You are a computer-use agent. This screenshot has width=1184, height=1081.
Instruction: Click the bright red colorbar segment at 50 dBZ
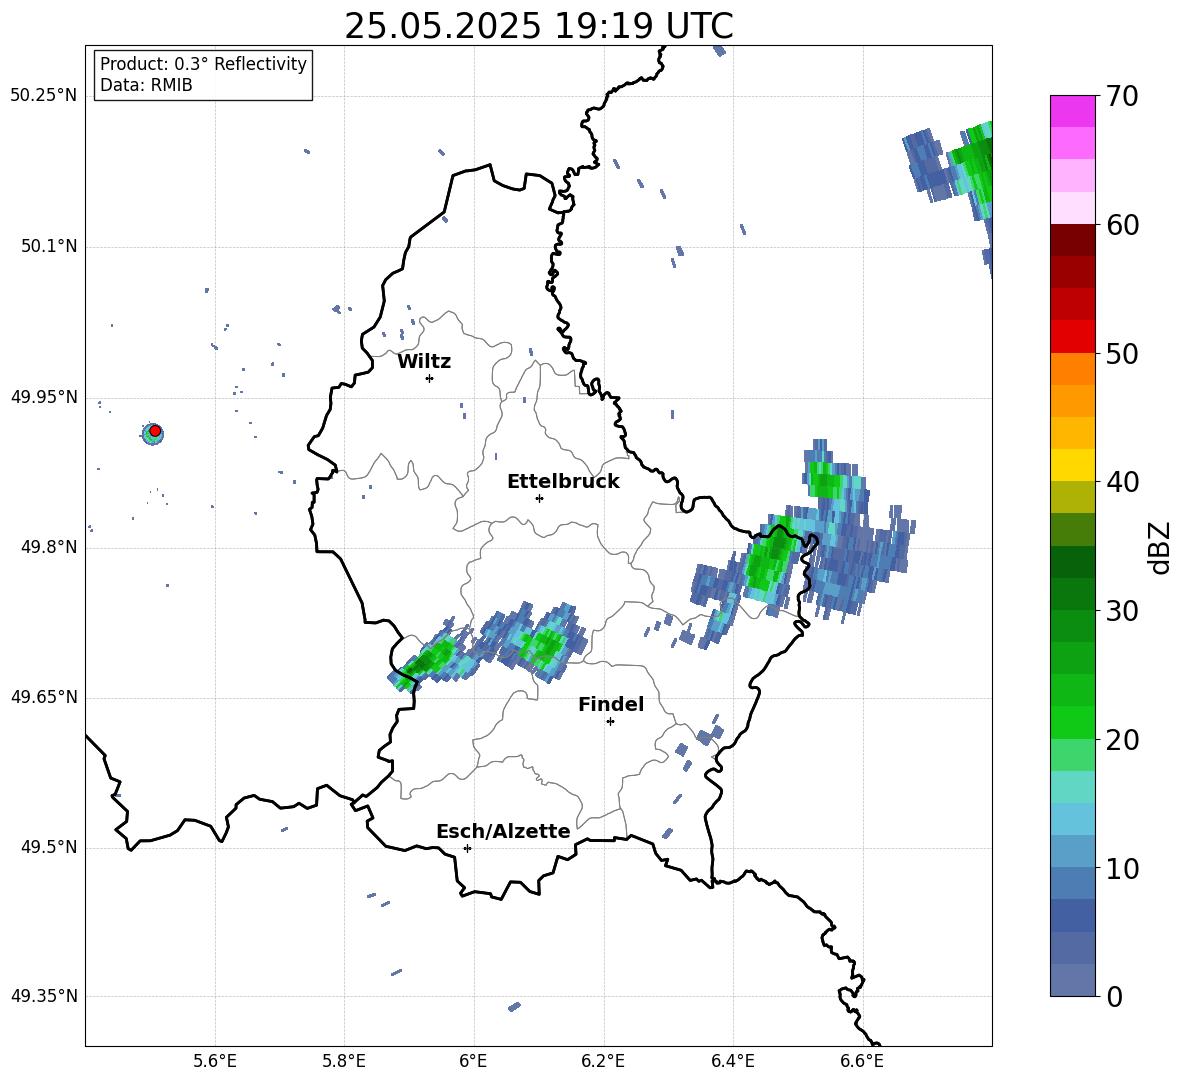point(1073,337)
